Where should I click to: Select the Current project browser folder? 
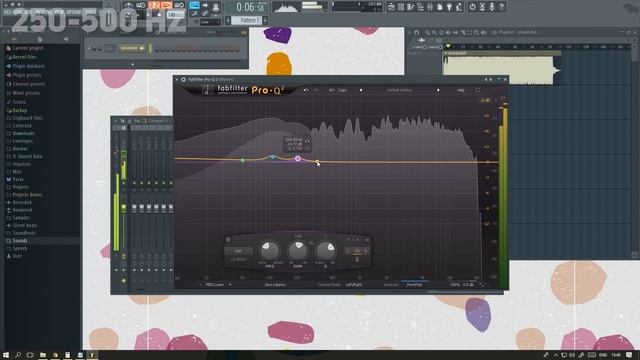tap(24, 48)
